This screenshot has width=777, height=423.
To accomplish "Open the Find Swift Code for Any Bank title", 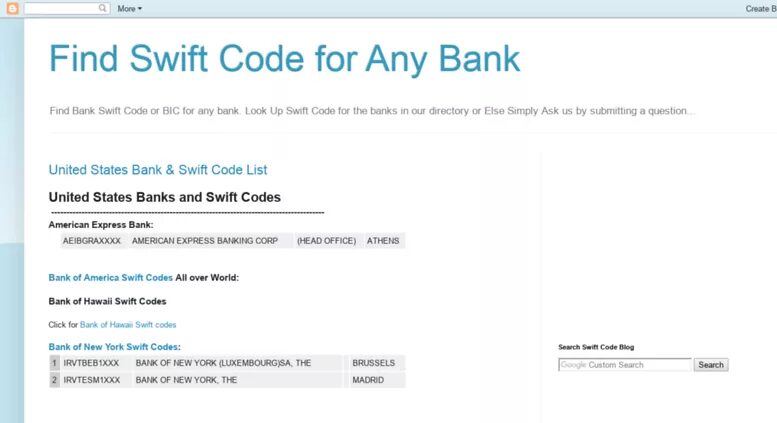I will pos(284,59).
